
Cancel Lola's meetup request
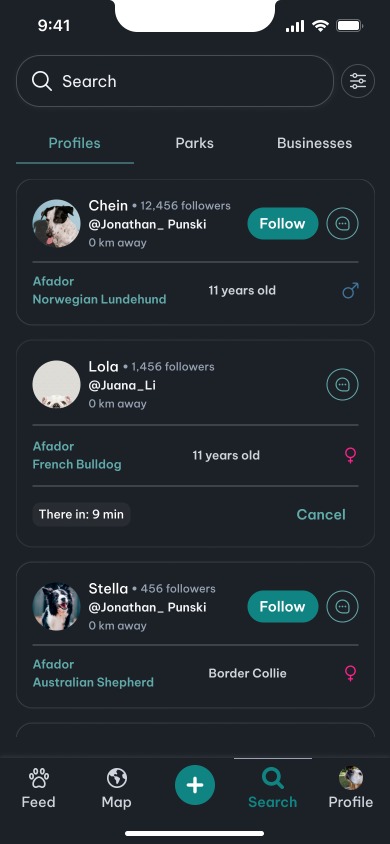coord(321,515)
